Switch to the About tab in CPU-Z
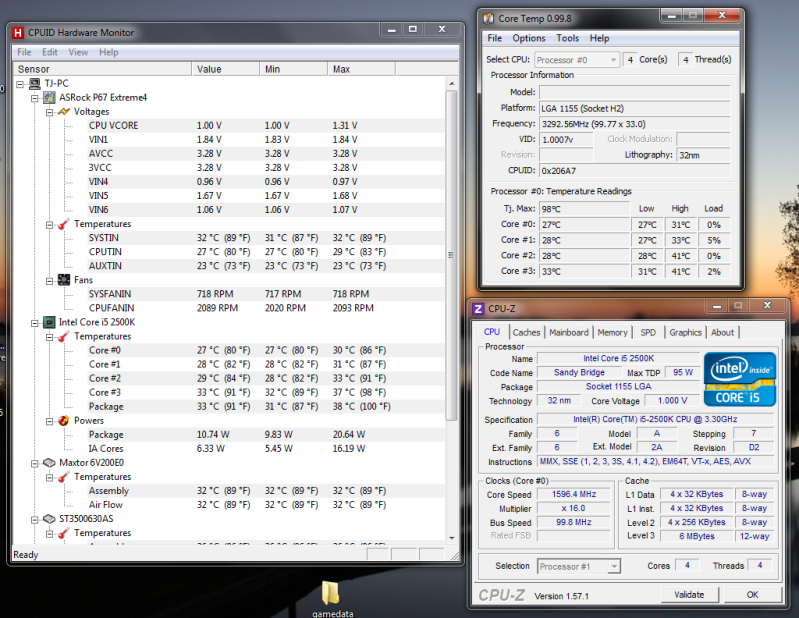 (723, 333)
